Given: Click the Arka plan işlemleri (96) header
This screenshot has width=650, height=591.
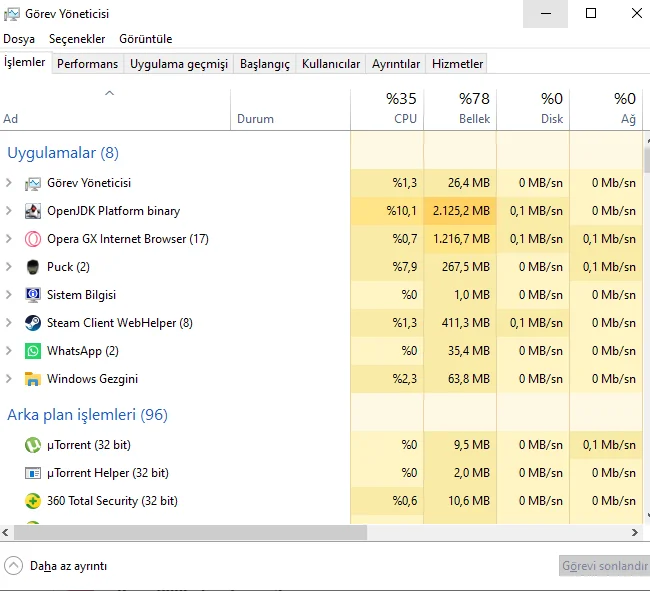Looking at the screenshot, I should [87, 415].
